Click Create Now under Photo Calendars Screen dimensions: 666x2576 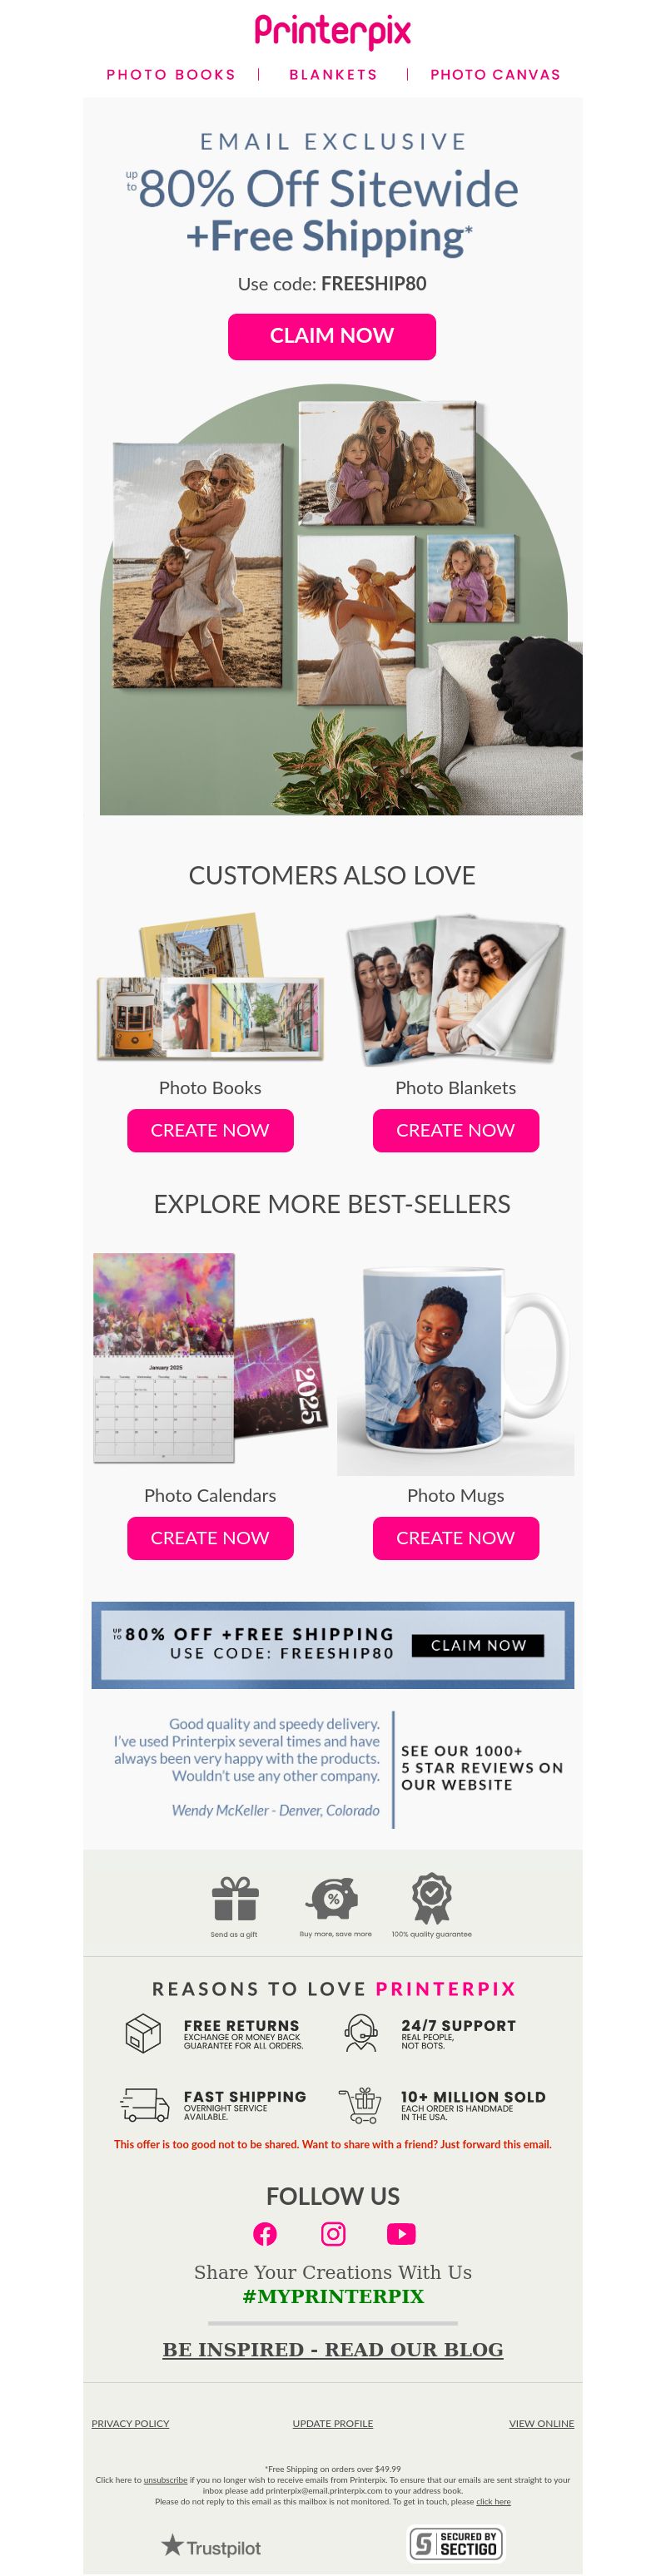[210, 1538]
